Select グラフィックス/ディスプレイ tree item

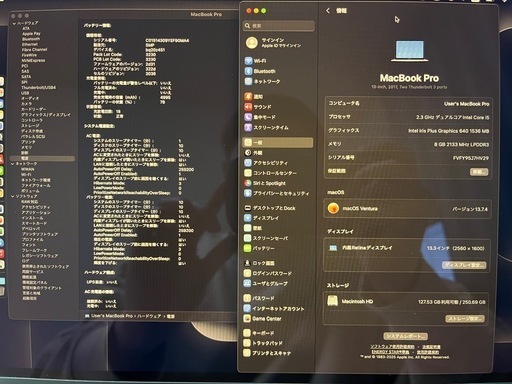[46, 115]
